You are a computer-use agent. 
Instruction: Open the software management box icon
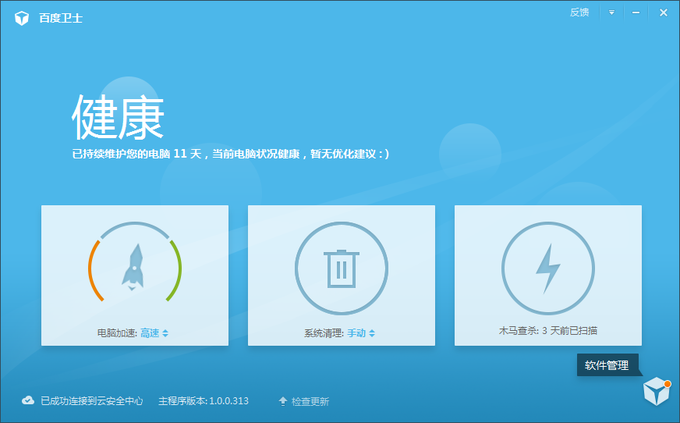click(655, 392)
